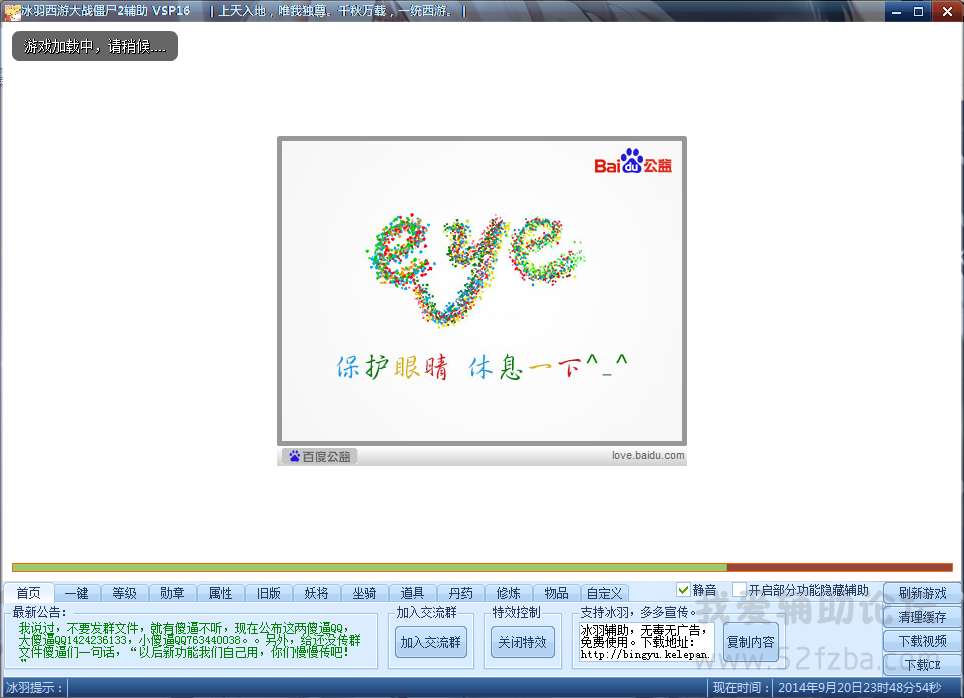Open the 丹药 tab
The image size is (964, 698).
(x=460, y=593)
